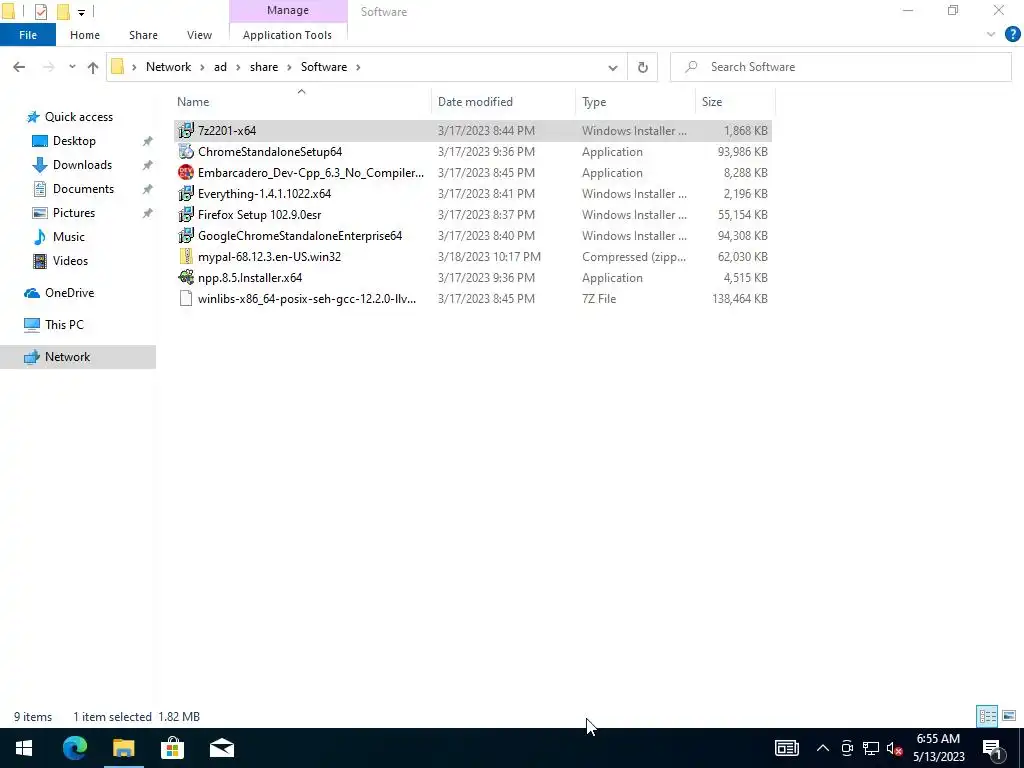Open the notification center icon
This screenshot has height=768, width=1024.
(992, 748)
